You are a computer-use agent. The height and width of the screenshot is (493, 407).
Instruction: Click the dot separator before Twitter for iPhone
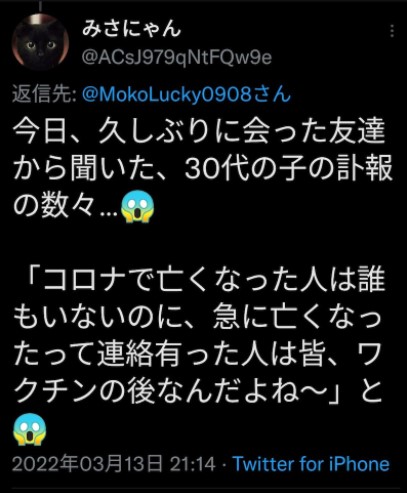click(x=224, y=464)
